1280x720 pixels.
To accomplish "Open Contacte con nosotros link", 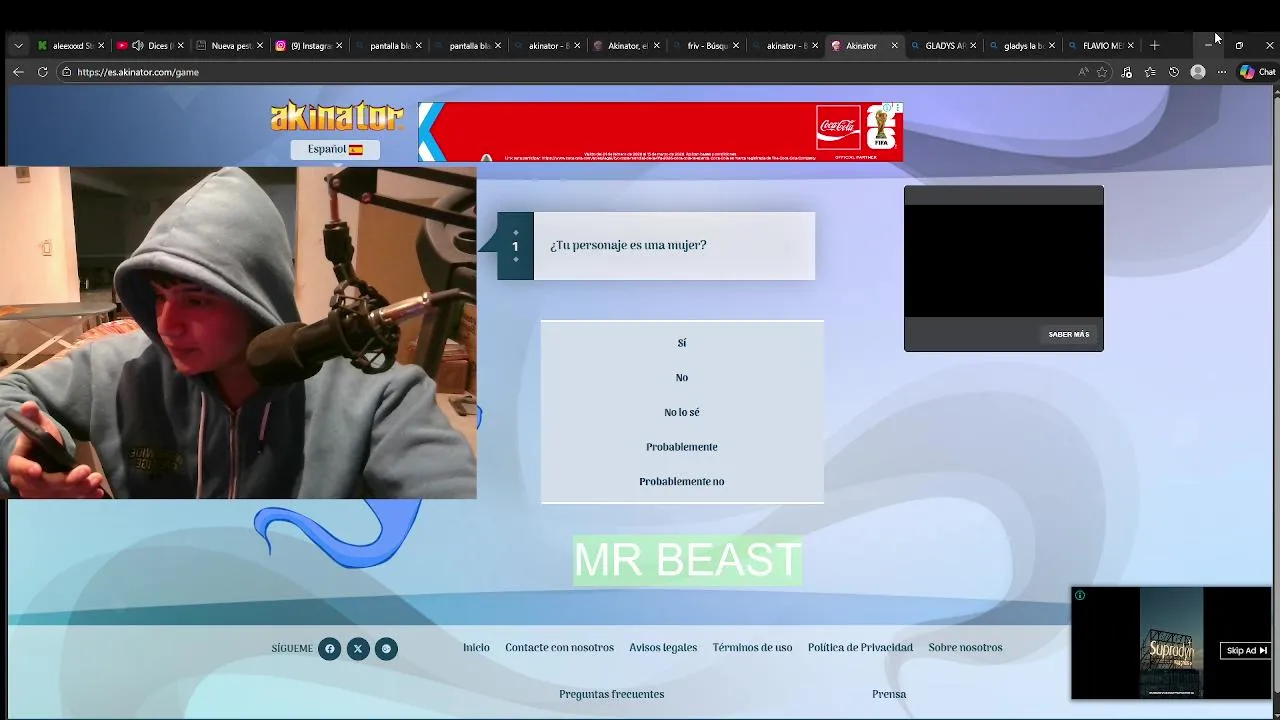I will [x=559, y=648].
